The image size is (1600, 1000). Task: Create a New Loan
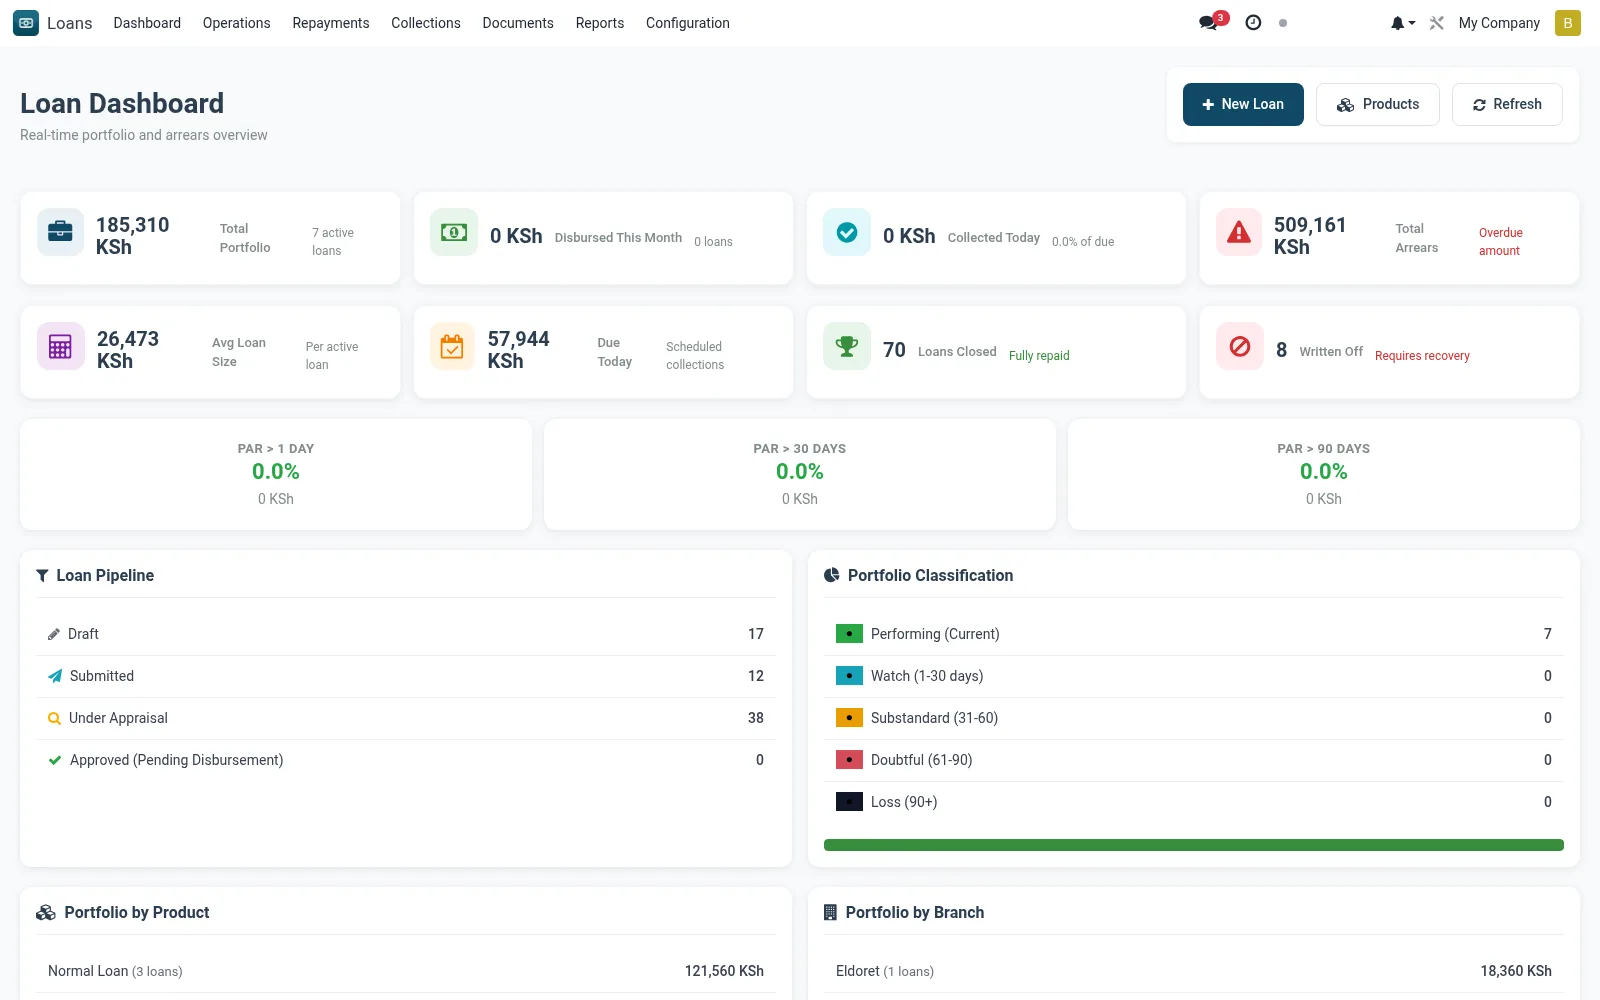(x=1243, y=104)
